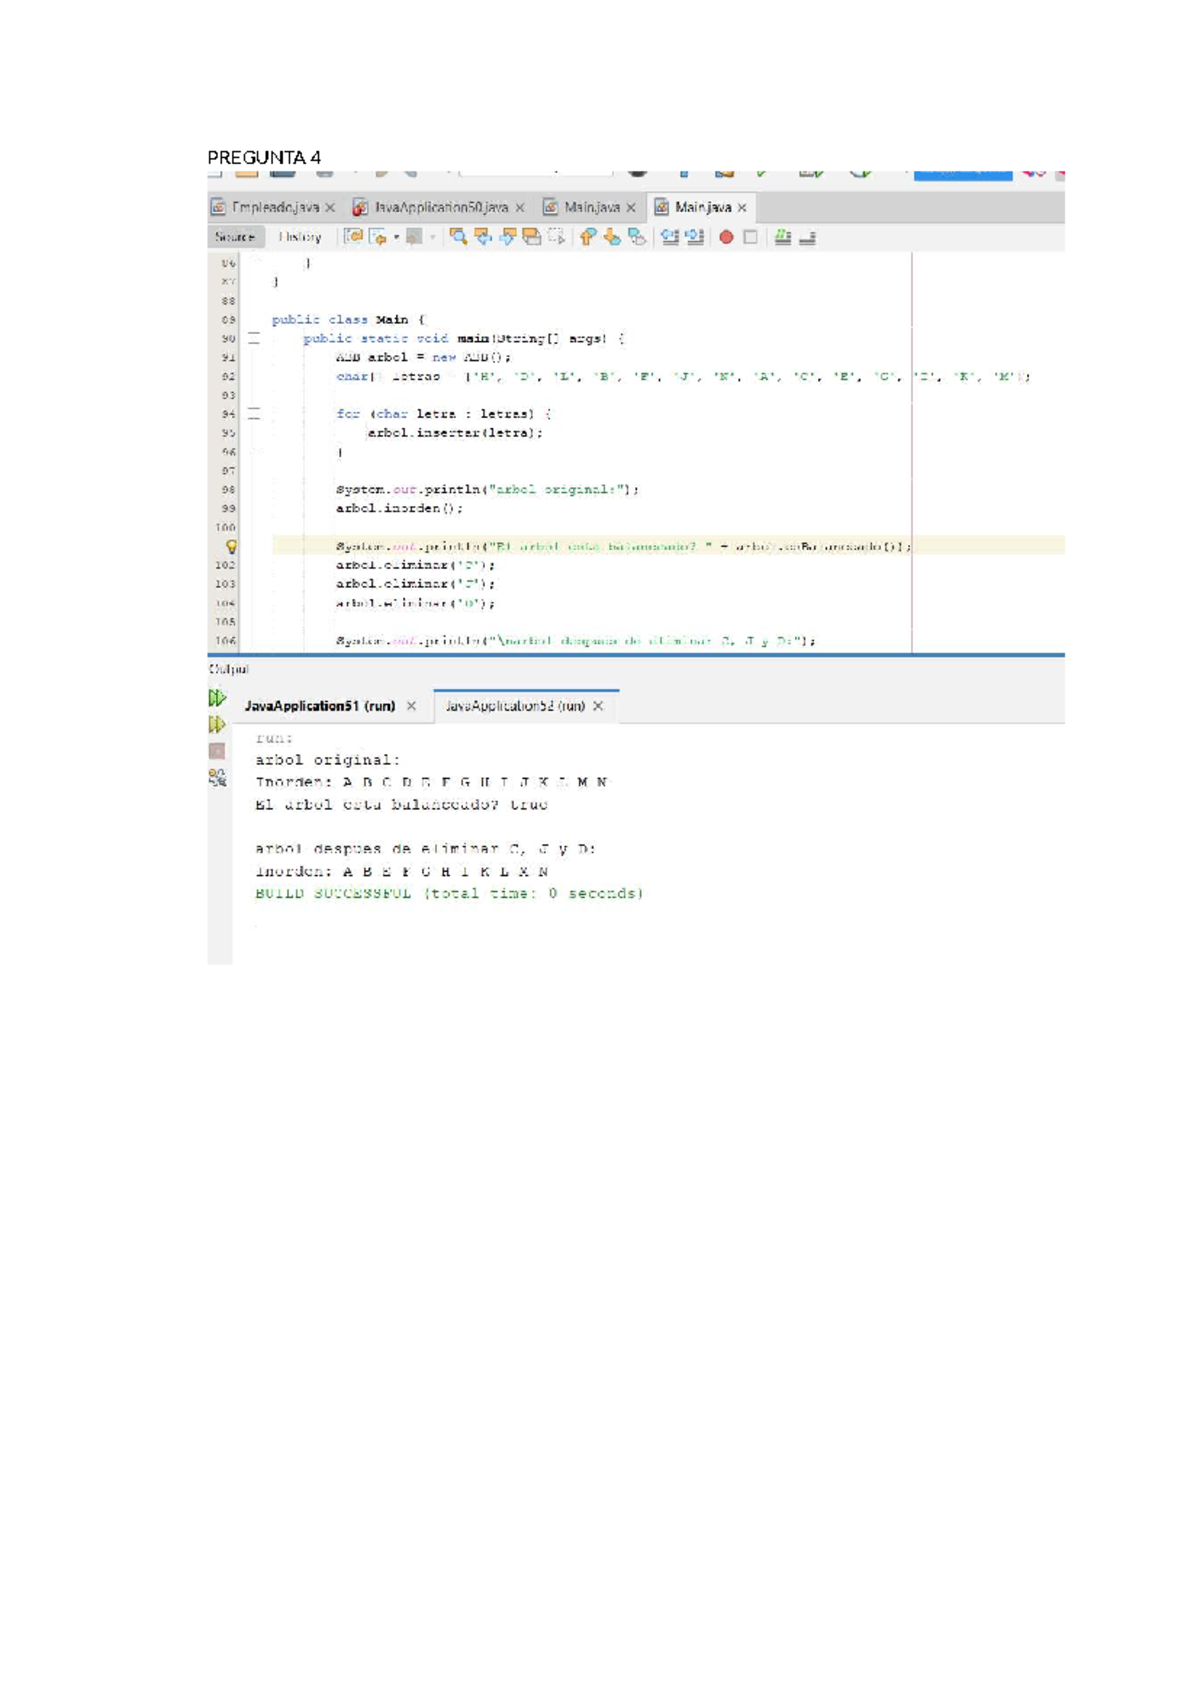Go to the previous bookmark icon

tap(588, 237)
